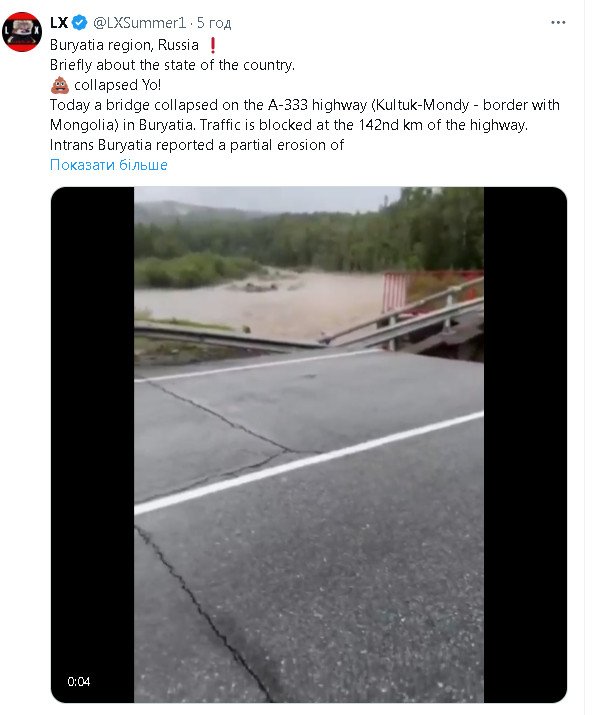Click the black right letterbox of the video
Screen dimensions: 601x715
[x=525, y=445]
